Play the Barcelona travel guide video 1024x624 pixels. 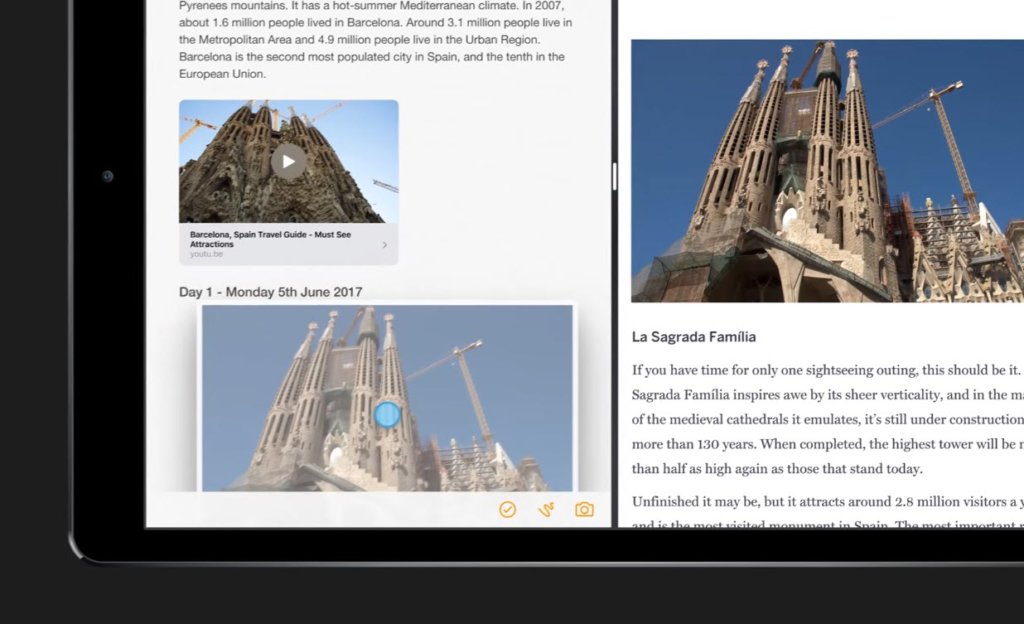(x=288, y=161)
